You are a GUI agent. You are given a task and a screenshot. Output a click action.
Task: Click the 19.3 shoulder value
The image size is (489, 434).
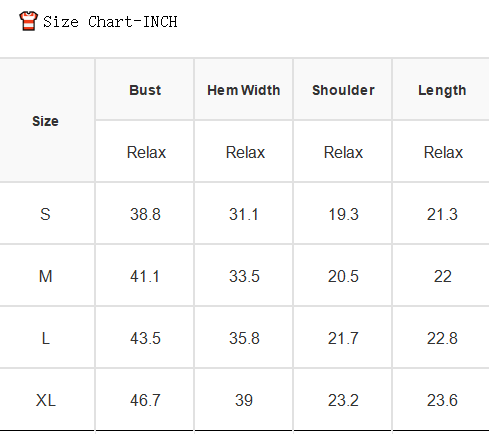pos(343,214)
